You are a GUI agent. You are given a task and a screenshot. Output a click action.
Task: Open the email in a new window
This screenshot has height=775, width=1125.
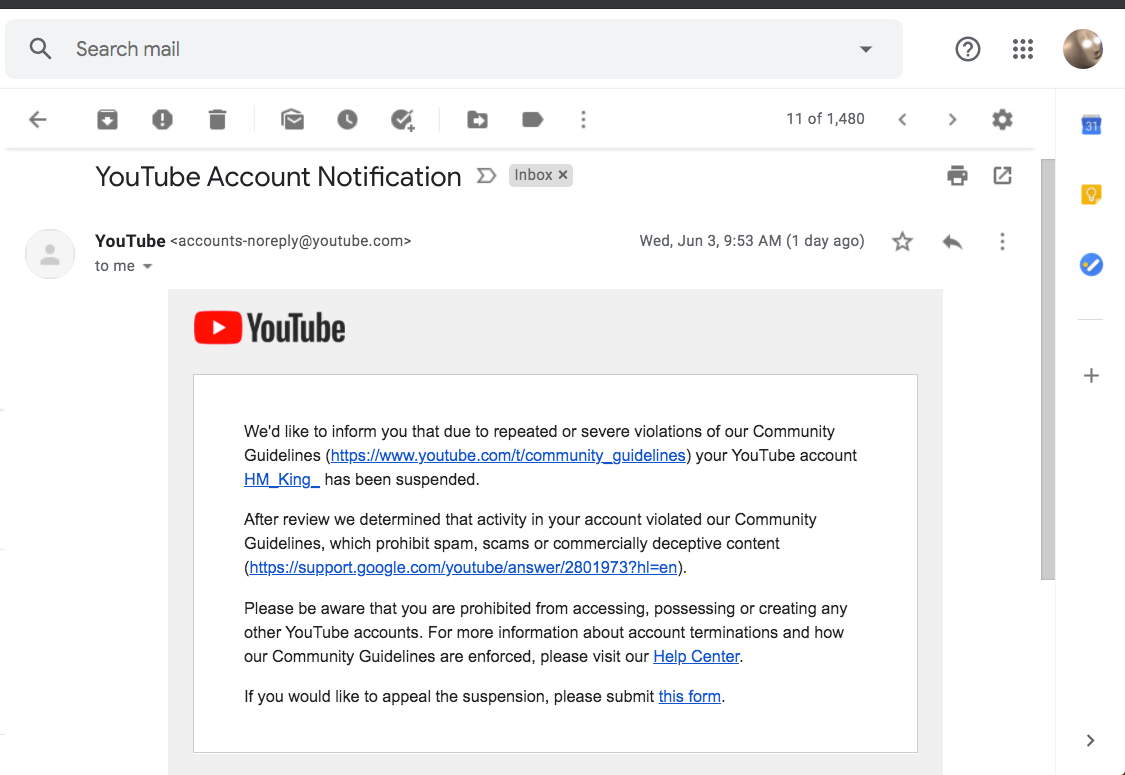click(1002, 175)
